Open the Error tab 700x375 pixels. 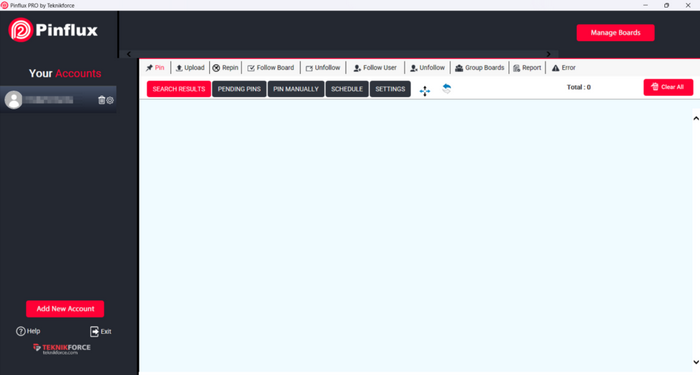564,68
